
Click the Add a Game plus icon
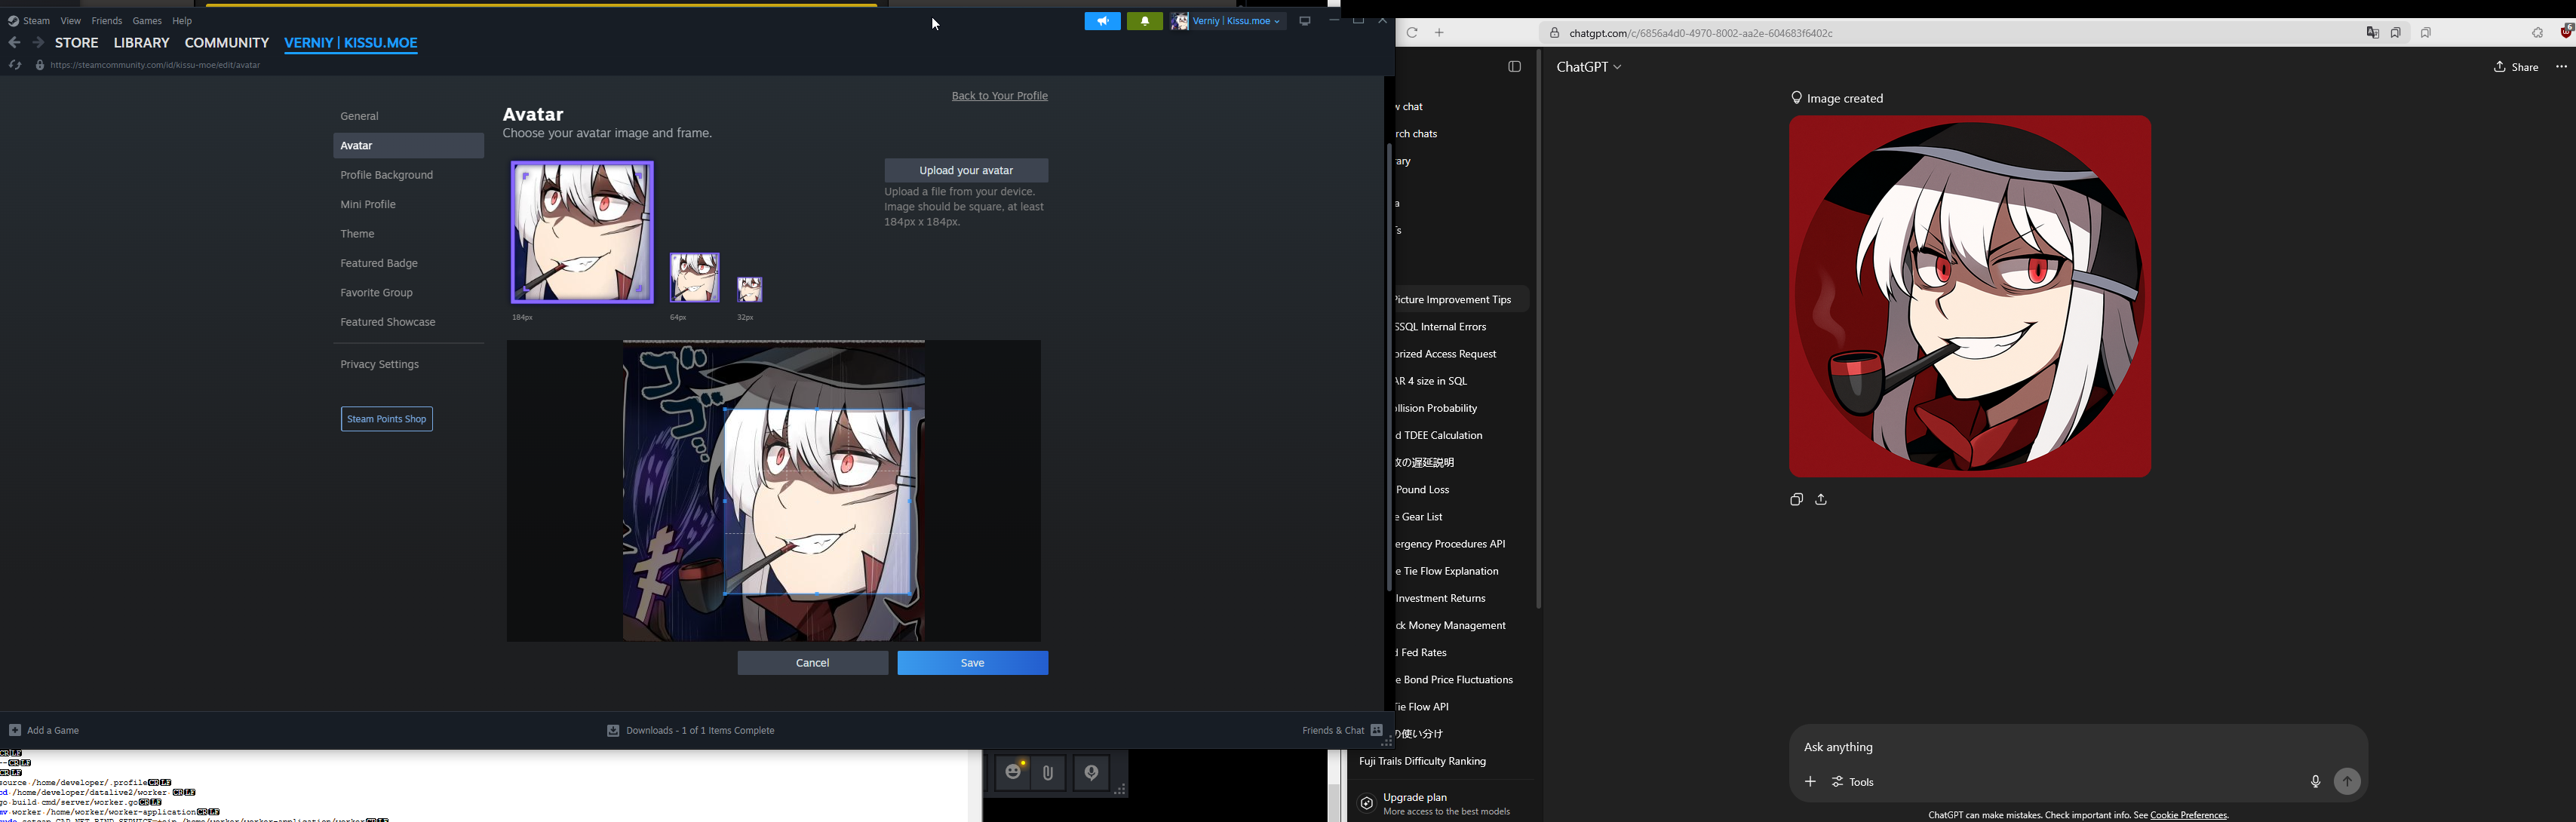pyautogui.click(x=15, y=730)
